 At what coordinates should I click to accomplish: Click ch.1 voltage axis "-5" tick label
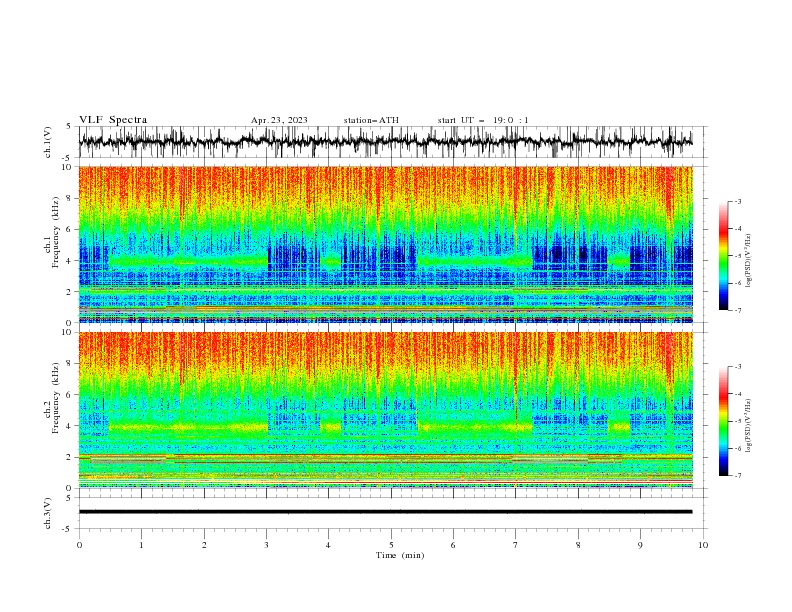[x=66, y=158]
